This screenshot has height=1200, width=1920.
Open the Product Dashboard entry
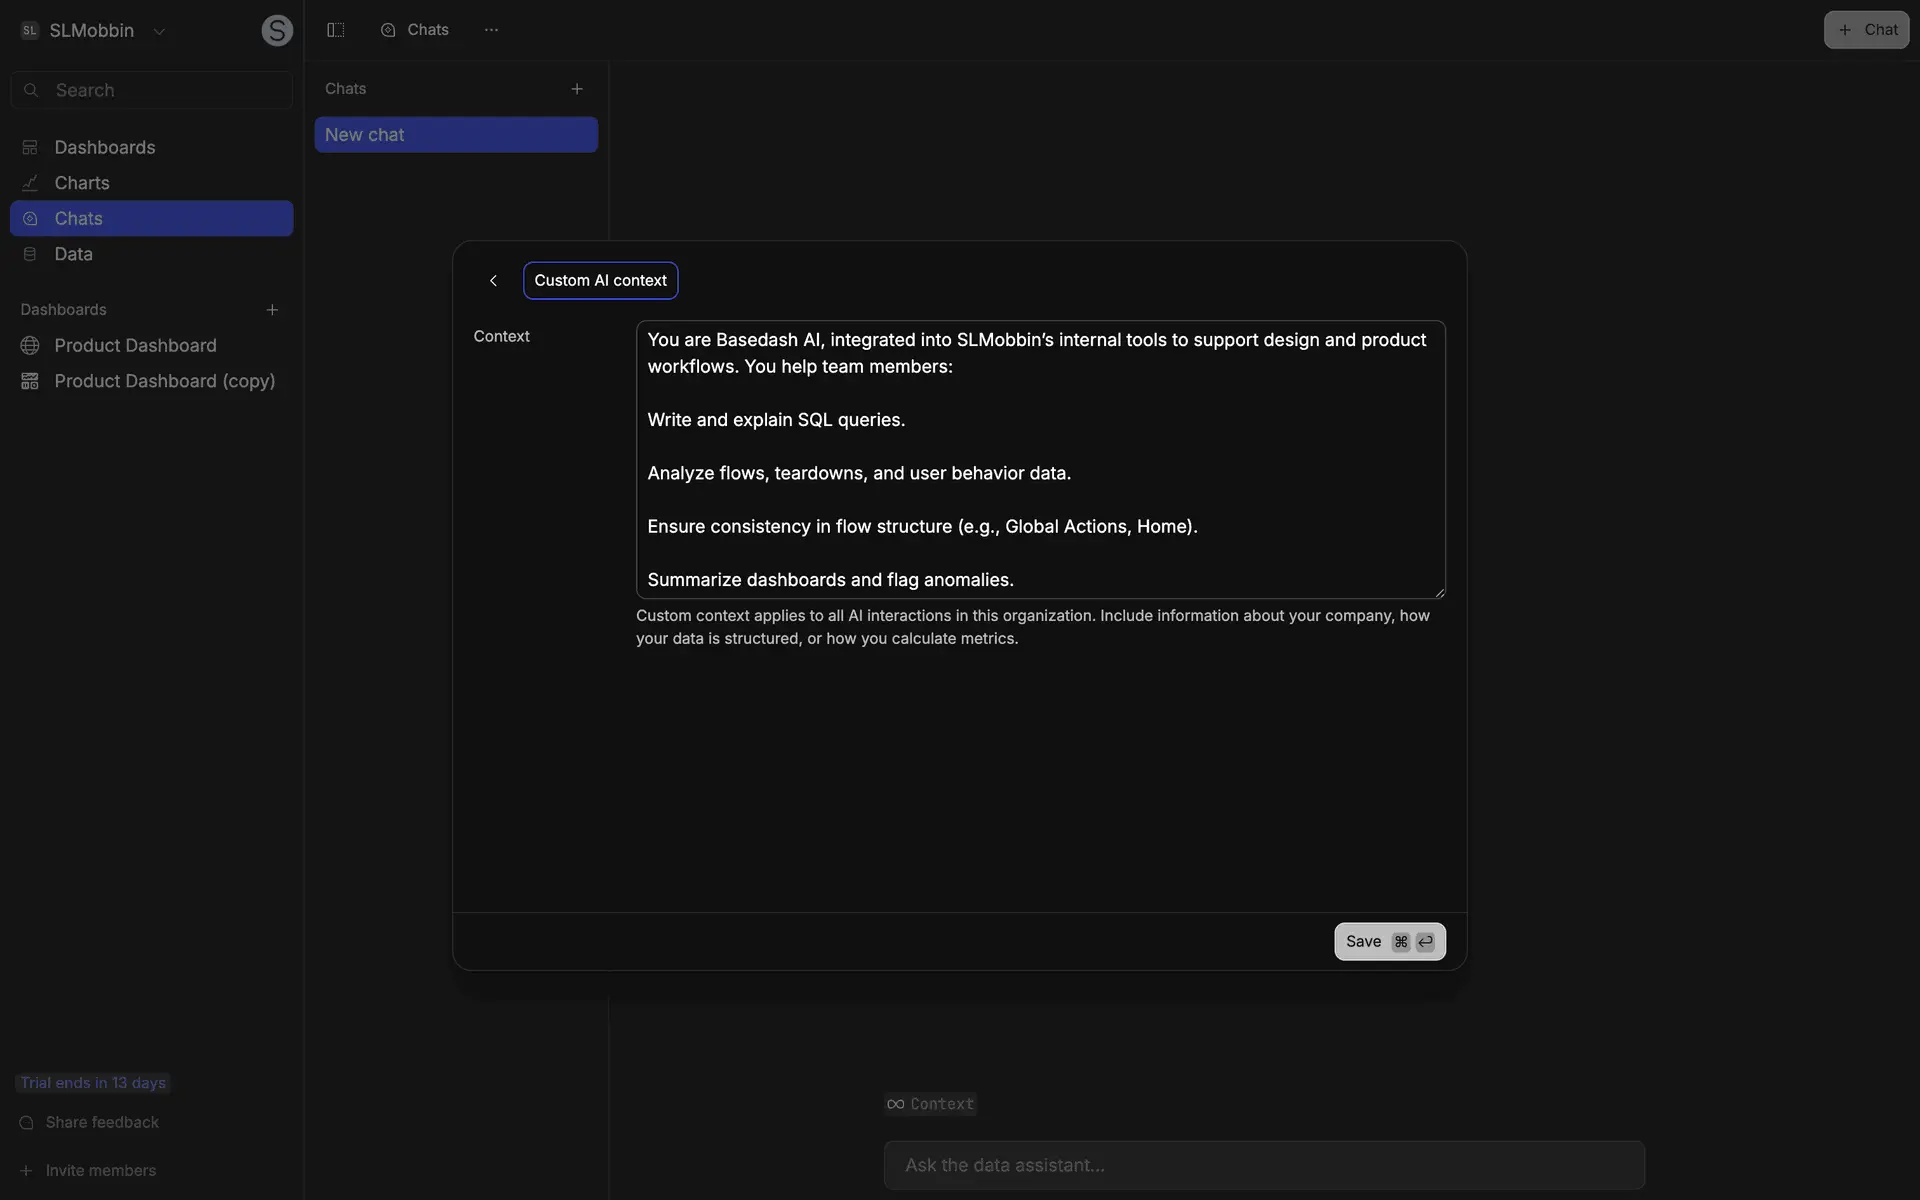tap(135, 345)
